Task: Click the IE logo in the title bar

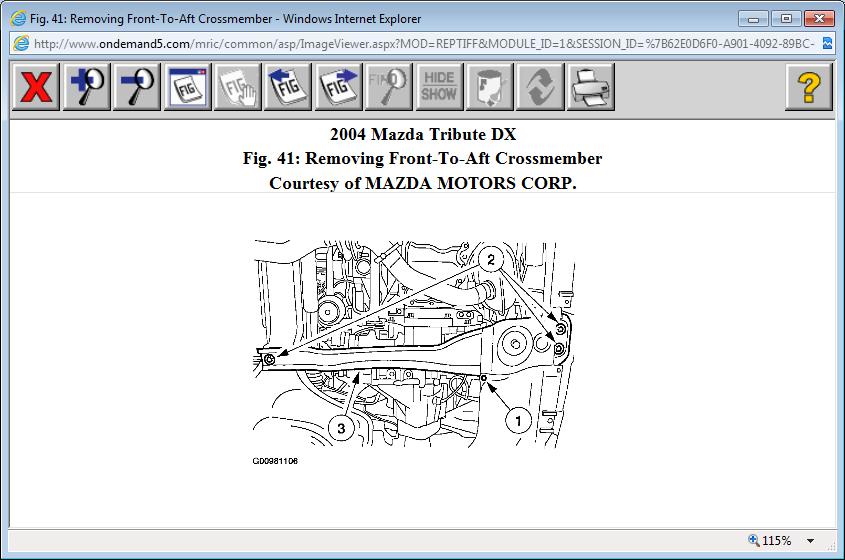Action: click(x=18, y=18)
